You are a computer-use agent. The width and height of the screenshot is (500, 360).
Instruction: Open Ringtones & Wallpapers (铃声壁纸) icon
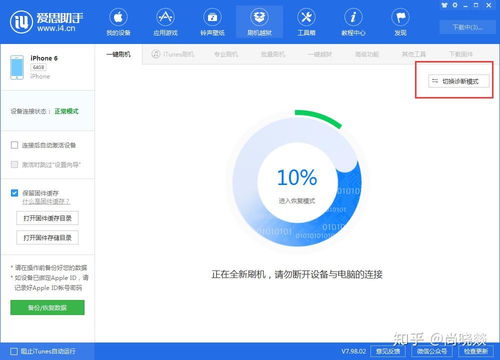click(x=212, y=18)
